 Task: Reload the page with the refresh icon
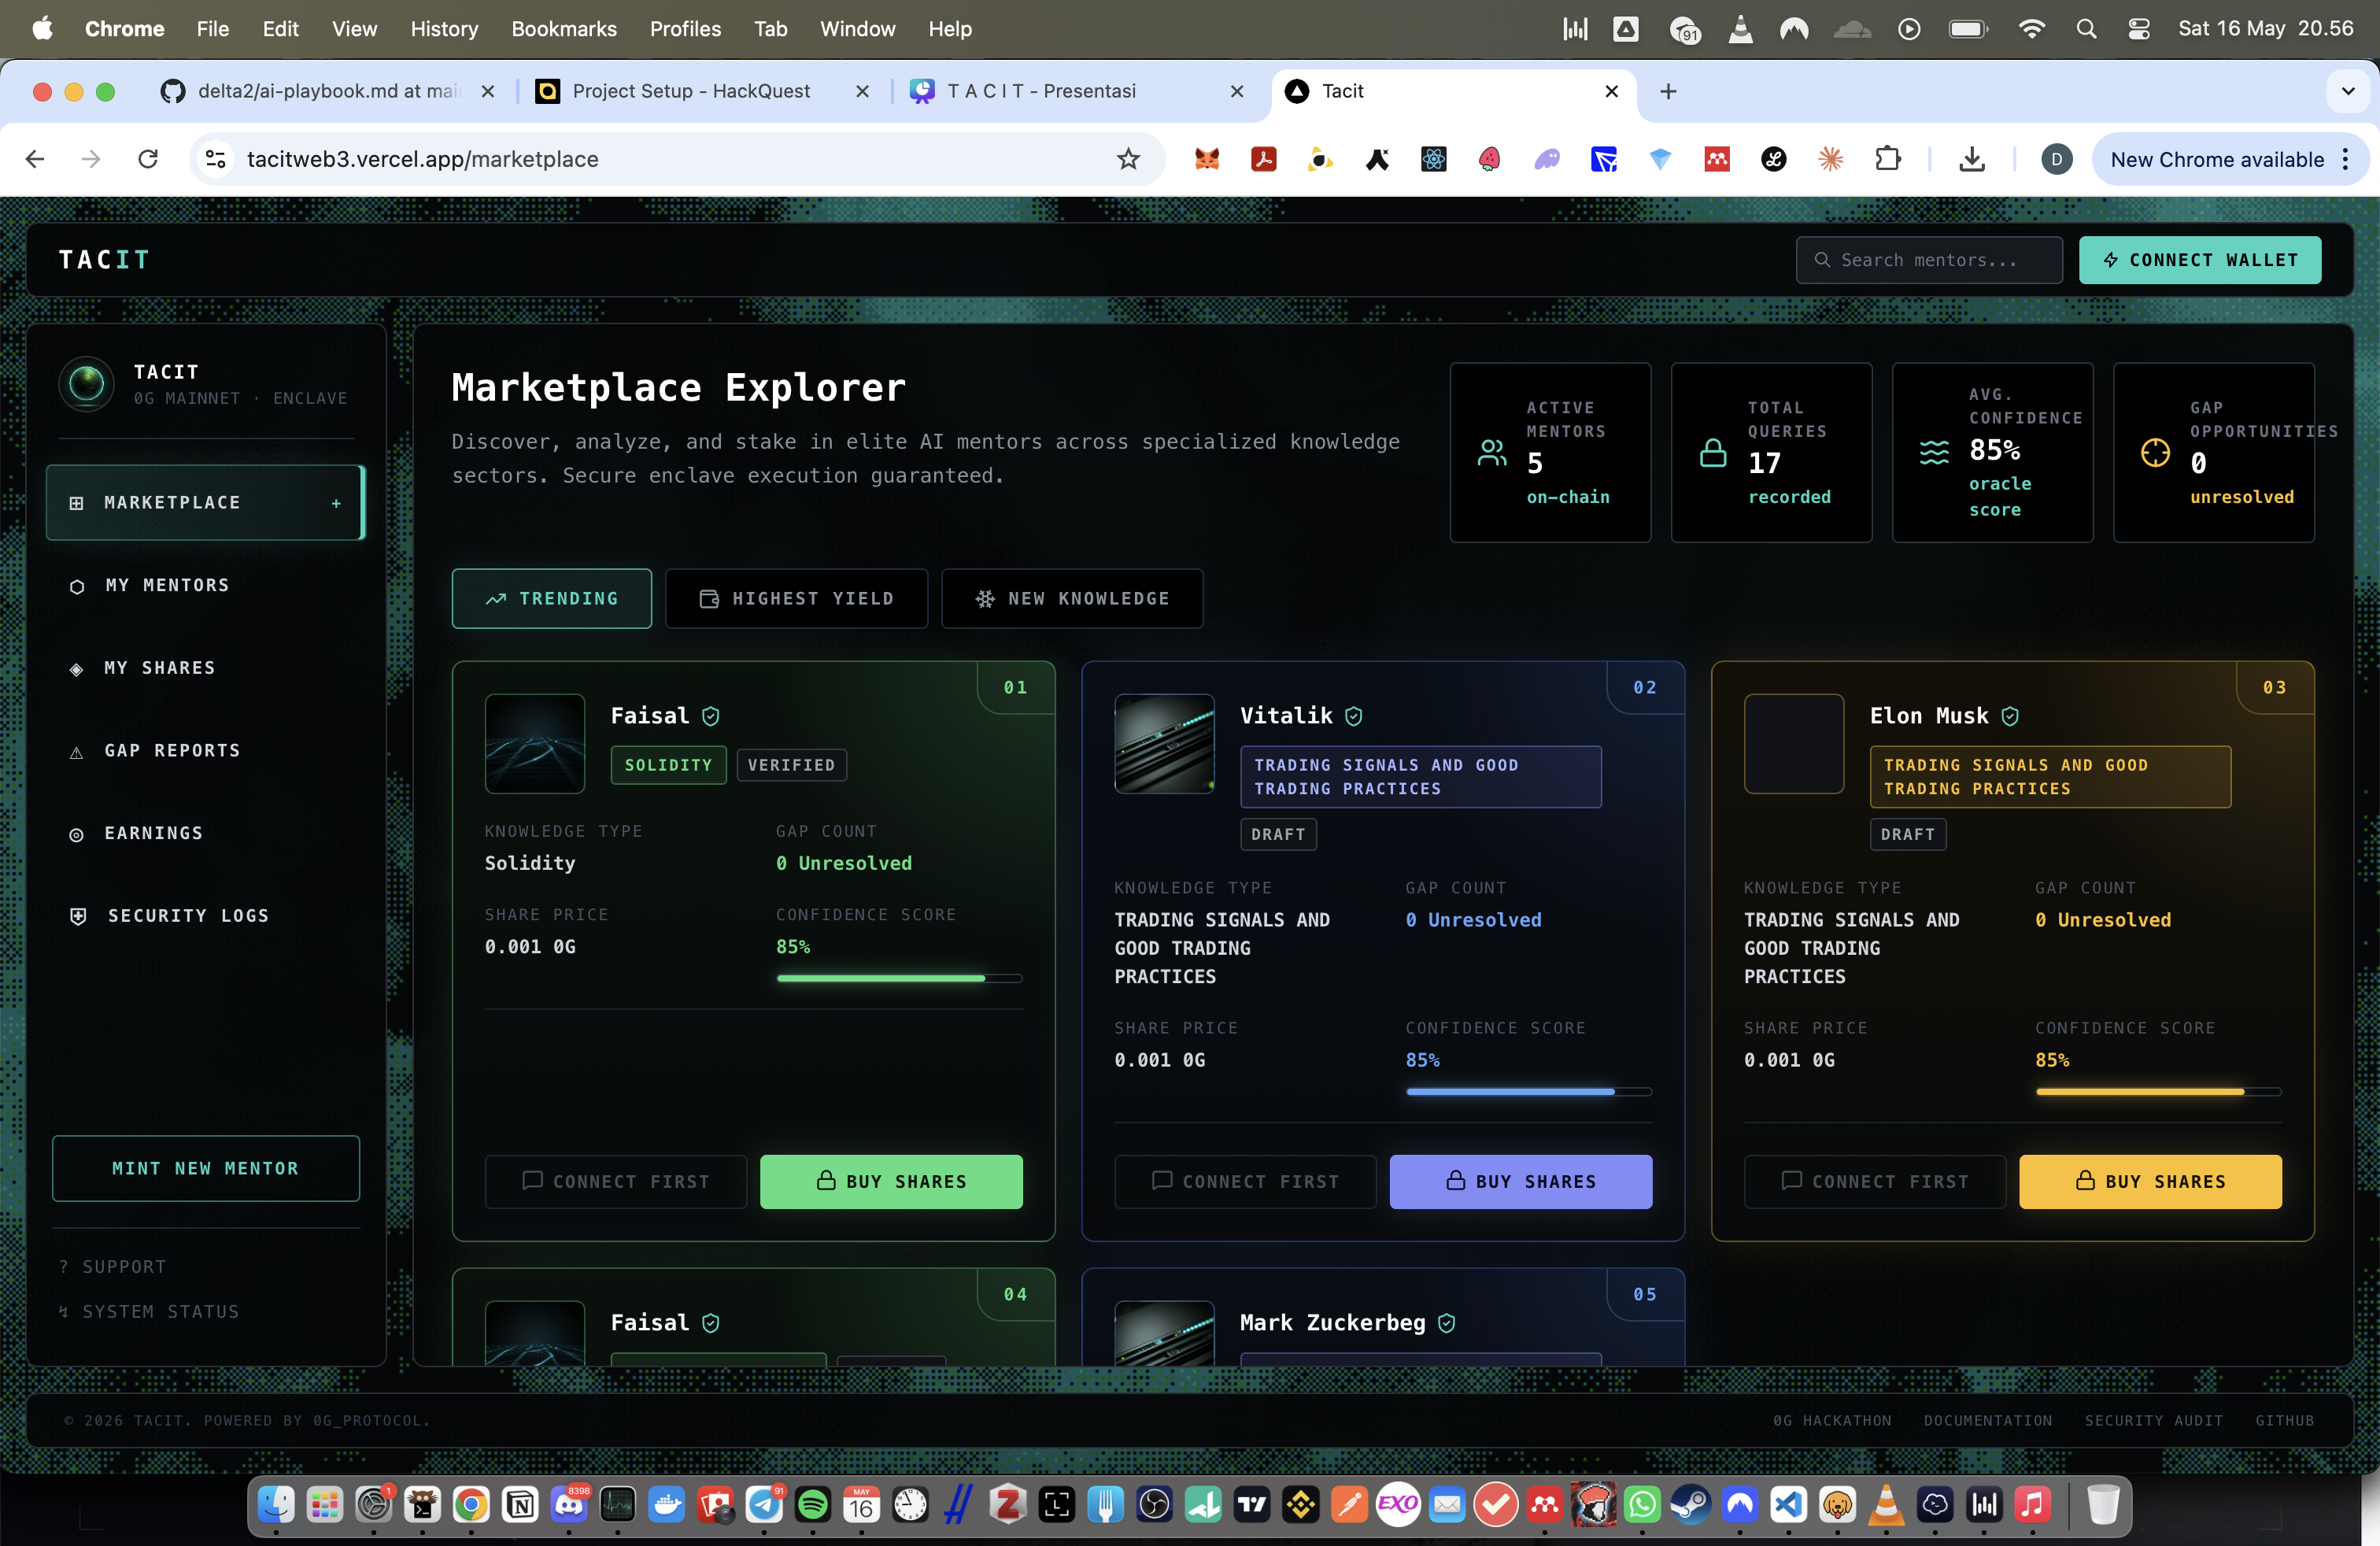(148, 159)
